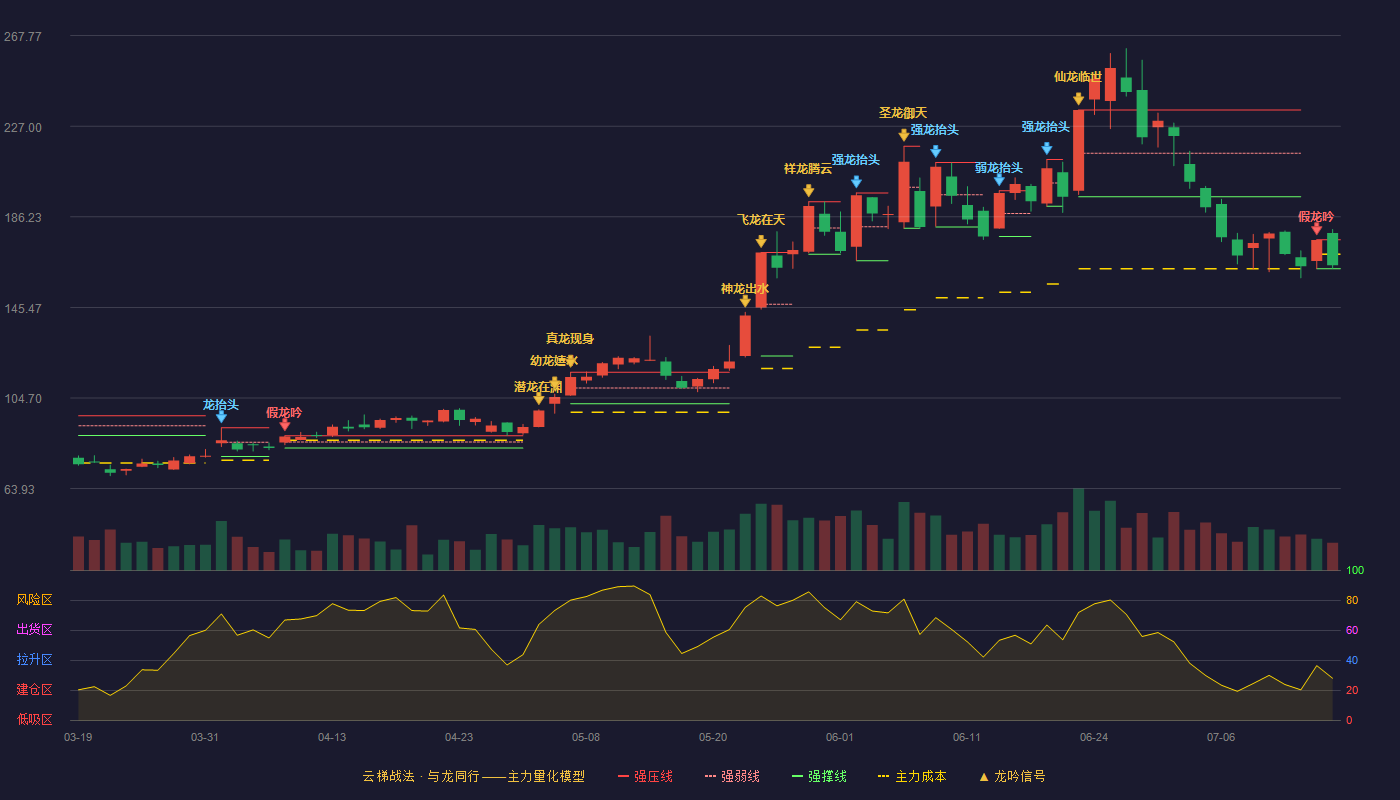Toggle the 强弱线 legend entry
The image size is (1400, 800).
point(732,776)
